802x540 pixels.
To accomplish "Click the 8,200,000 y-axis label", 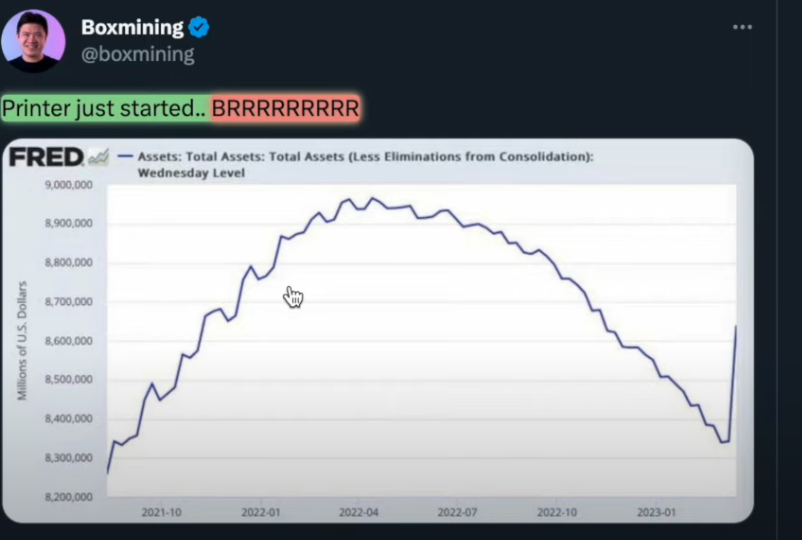I will point(68,497).
